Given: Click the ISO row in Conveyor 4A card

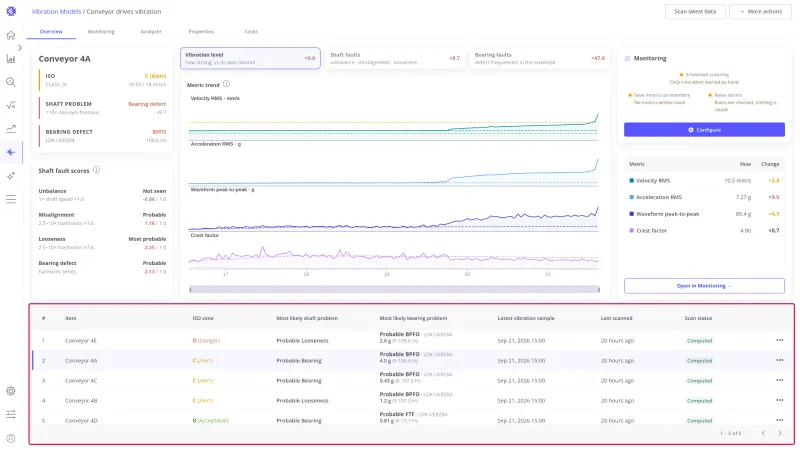Looking at the screenshot, I should (x=103, y=80).
